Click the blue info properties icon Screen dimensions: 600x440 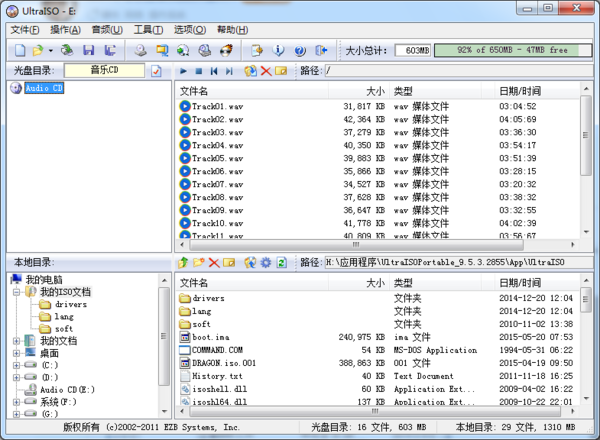point(279,50)
